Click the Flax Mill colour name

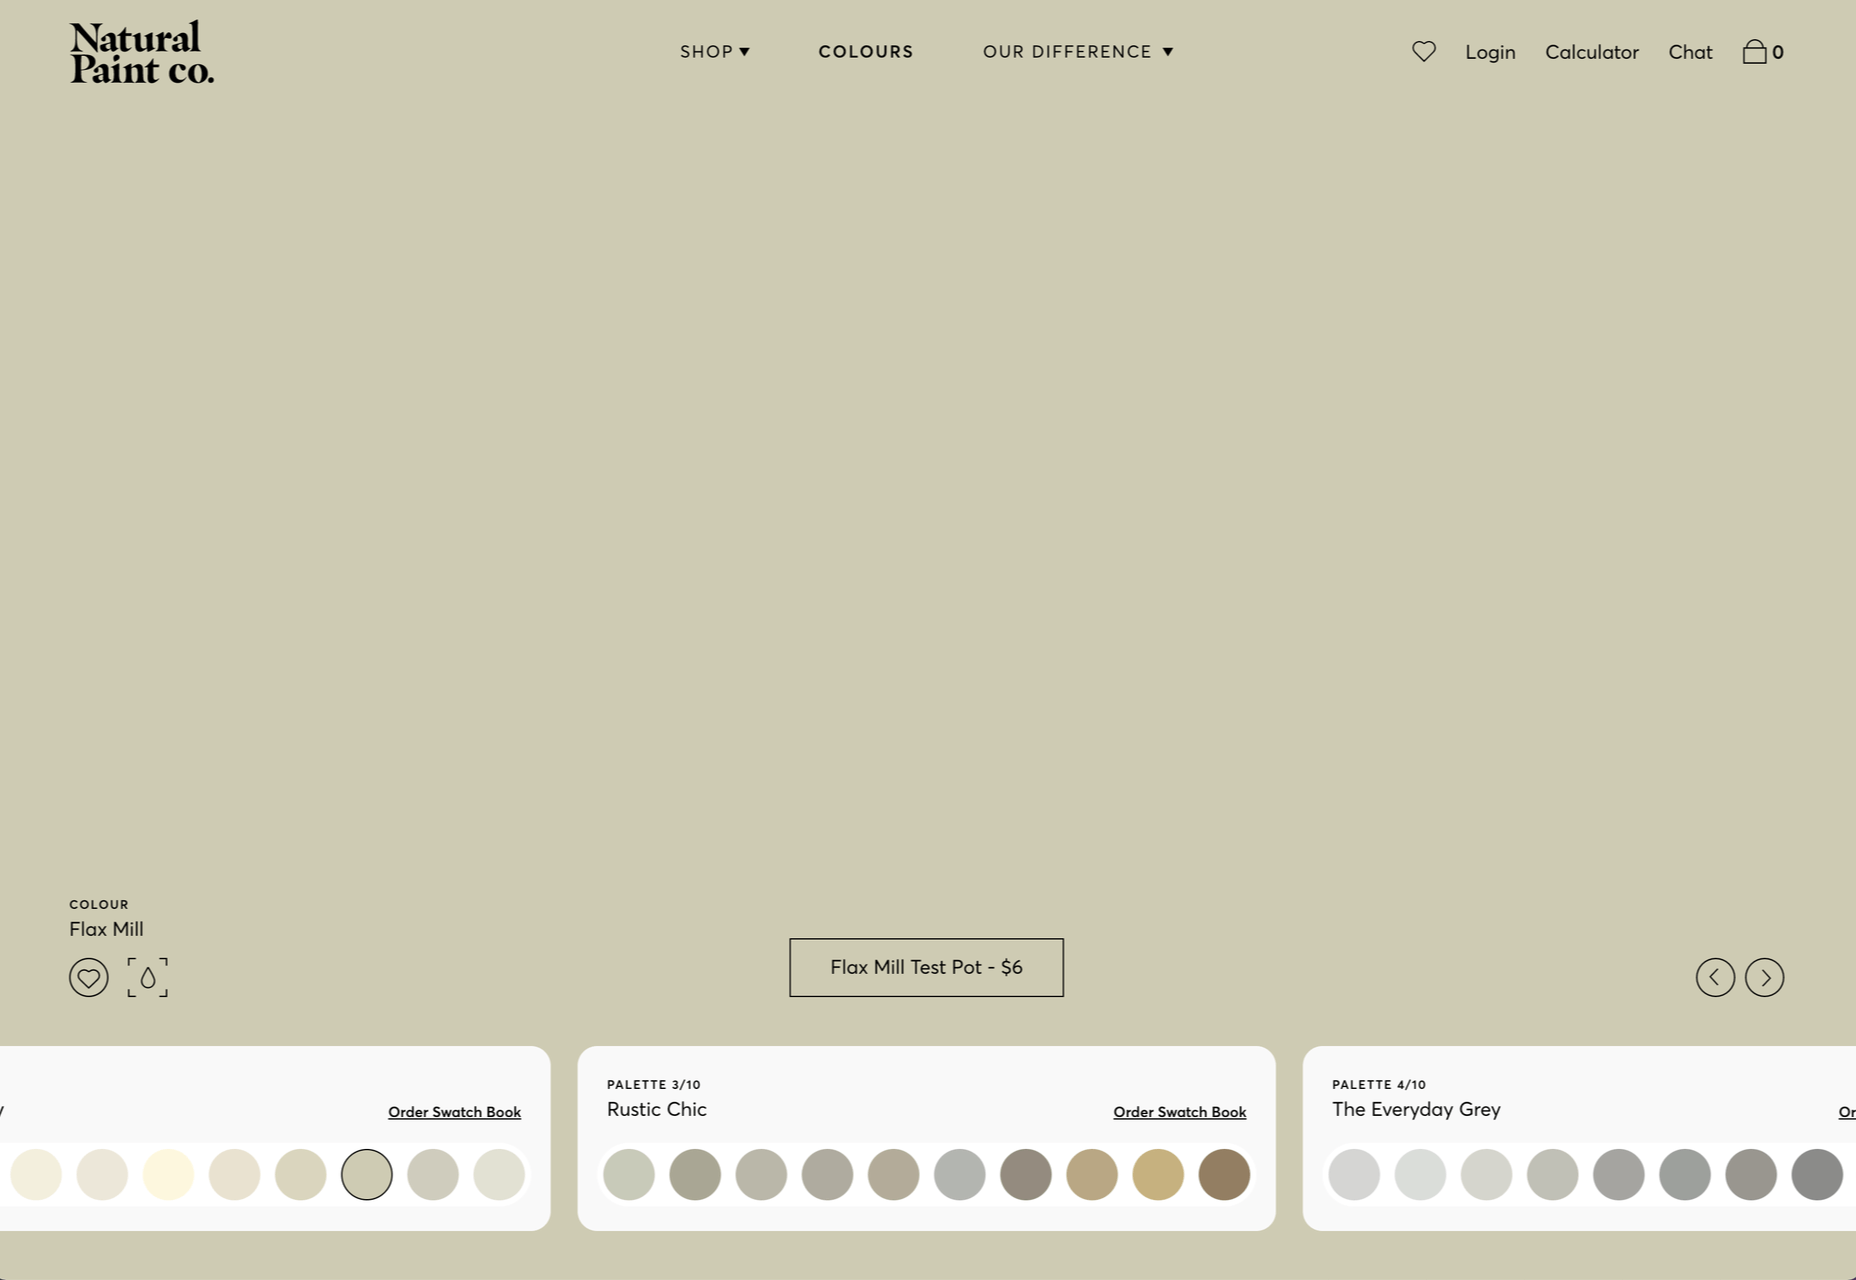coord(106,929)
